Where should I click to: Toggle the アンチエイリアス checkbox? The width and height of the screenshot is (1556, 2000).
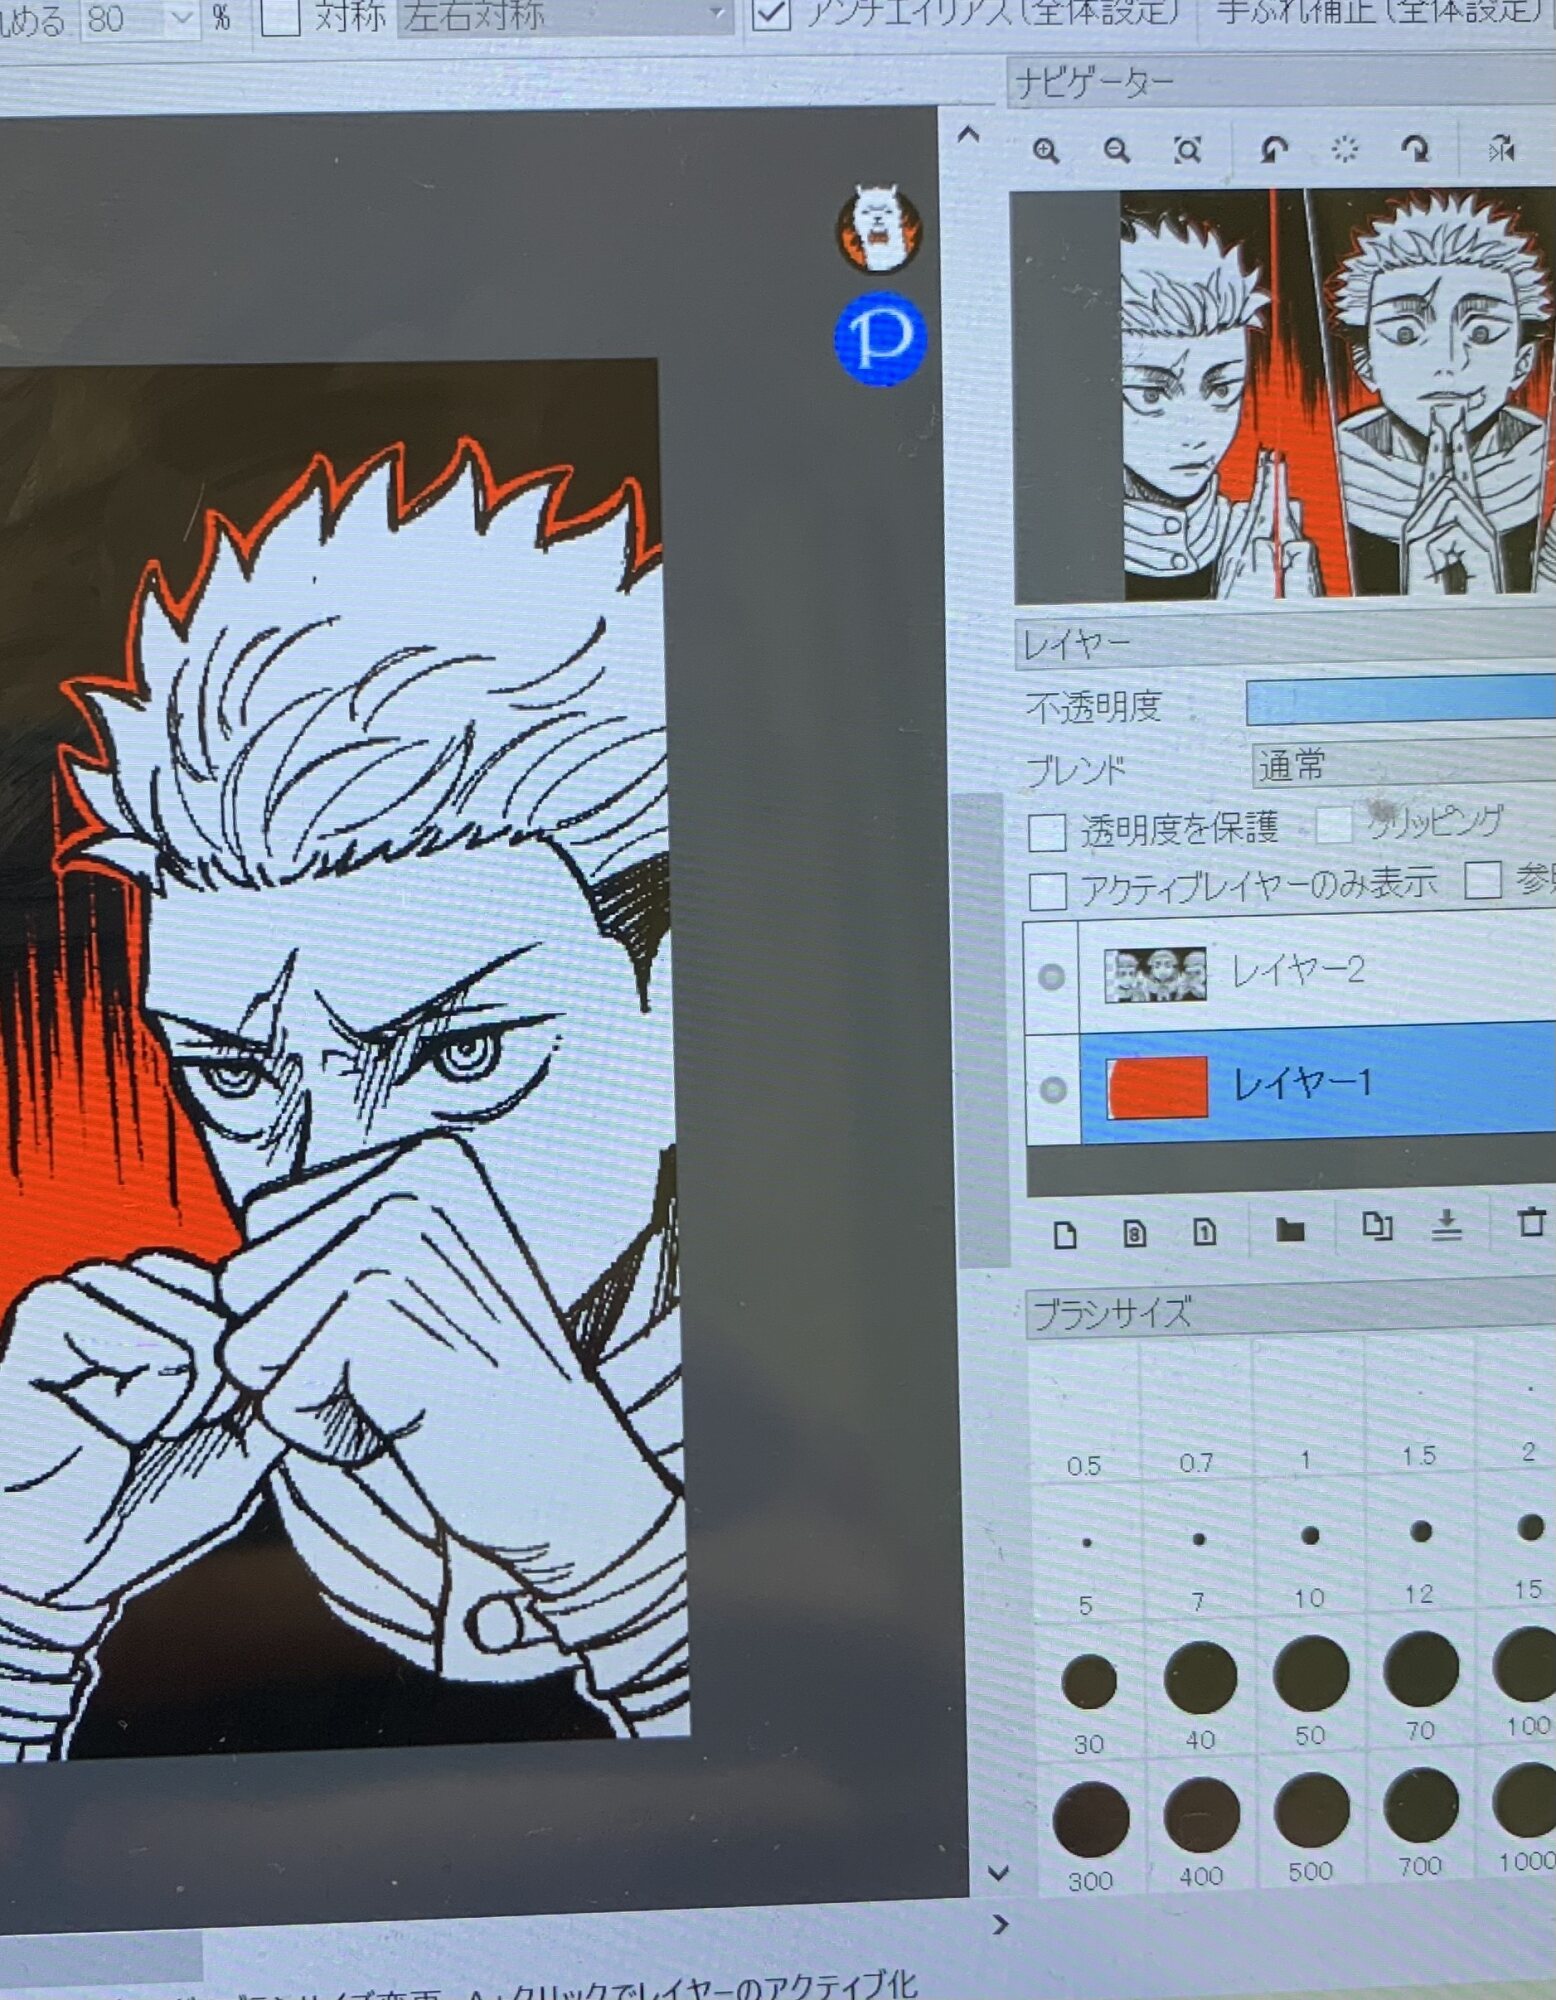click(771, 13)
